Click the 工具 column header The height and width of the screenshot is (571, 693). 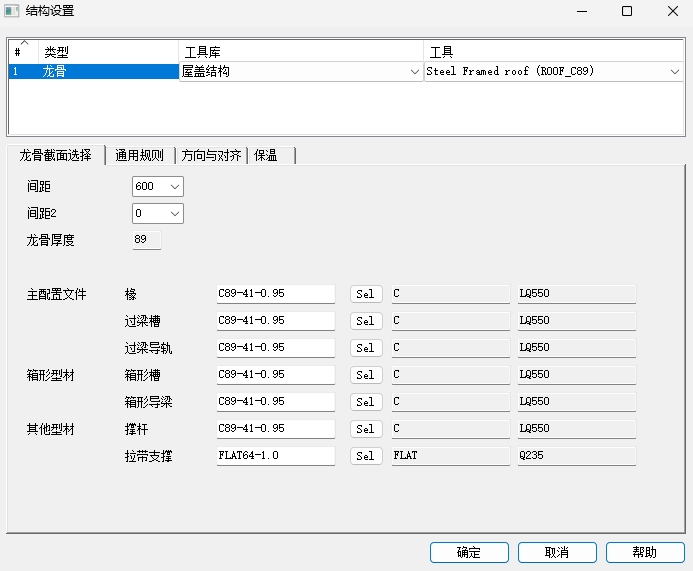pyautogui.click(x=554, y=52)
